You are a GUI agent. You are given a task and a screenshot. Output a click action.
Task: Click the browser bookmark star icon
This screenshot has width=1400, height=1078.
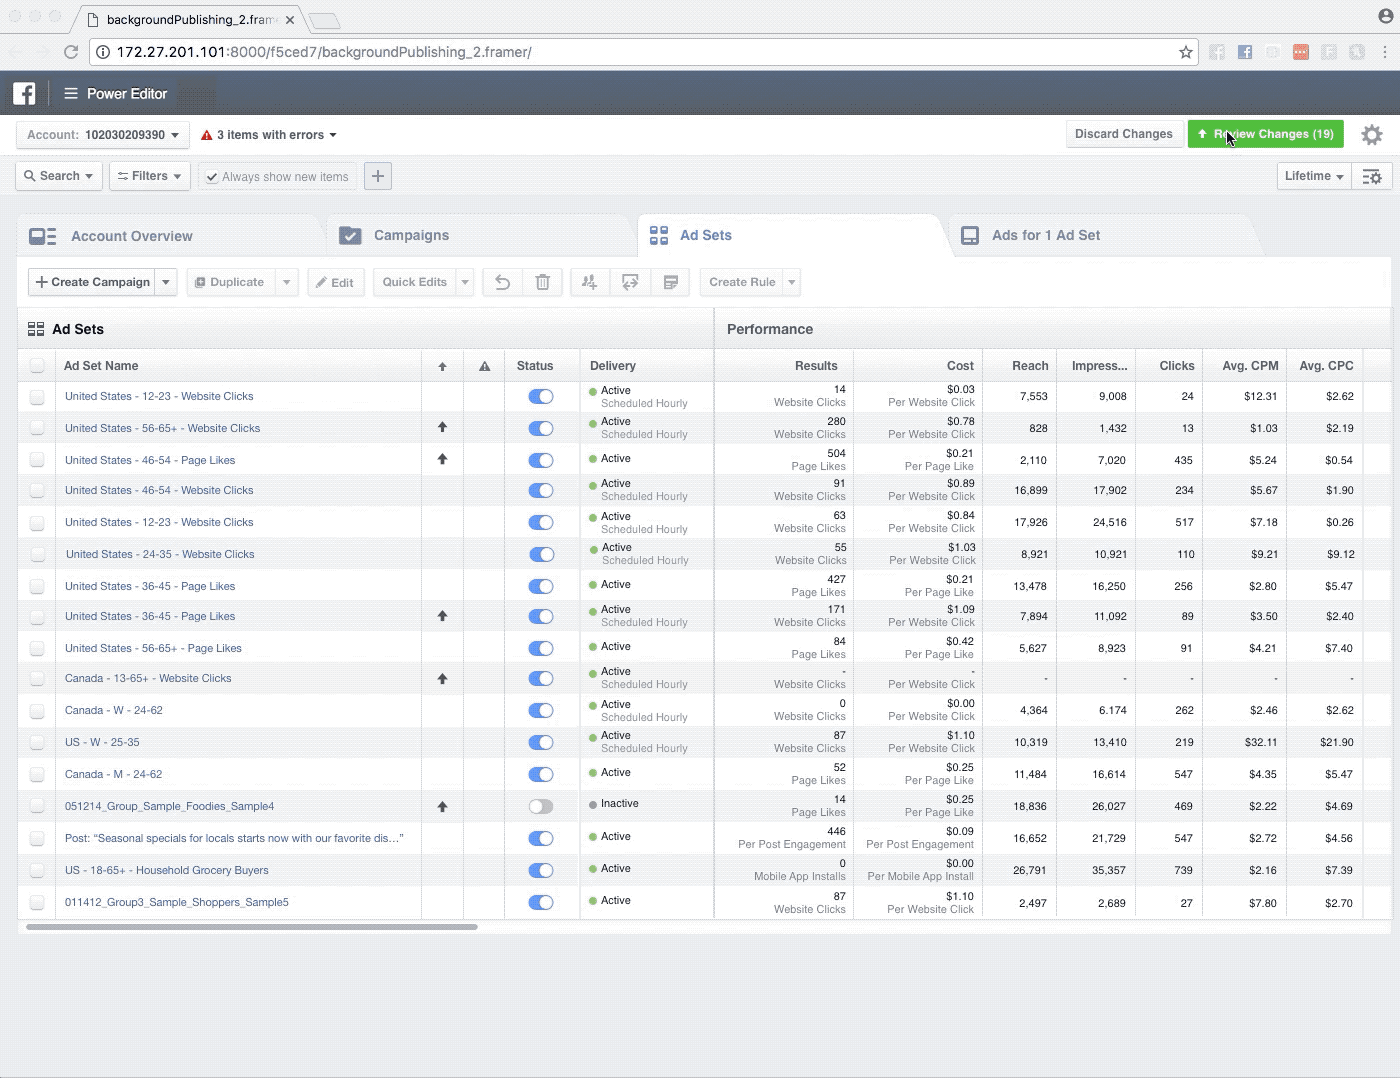[x=1186, y=52]
